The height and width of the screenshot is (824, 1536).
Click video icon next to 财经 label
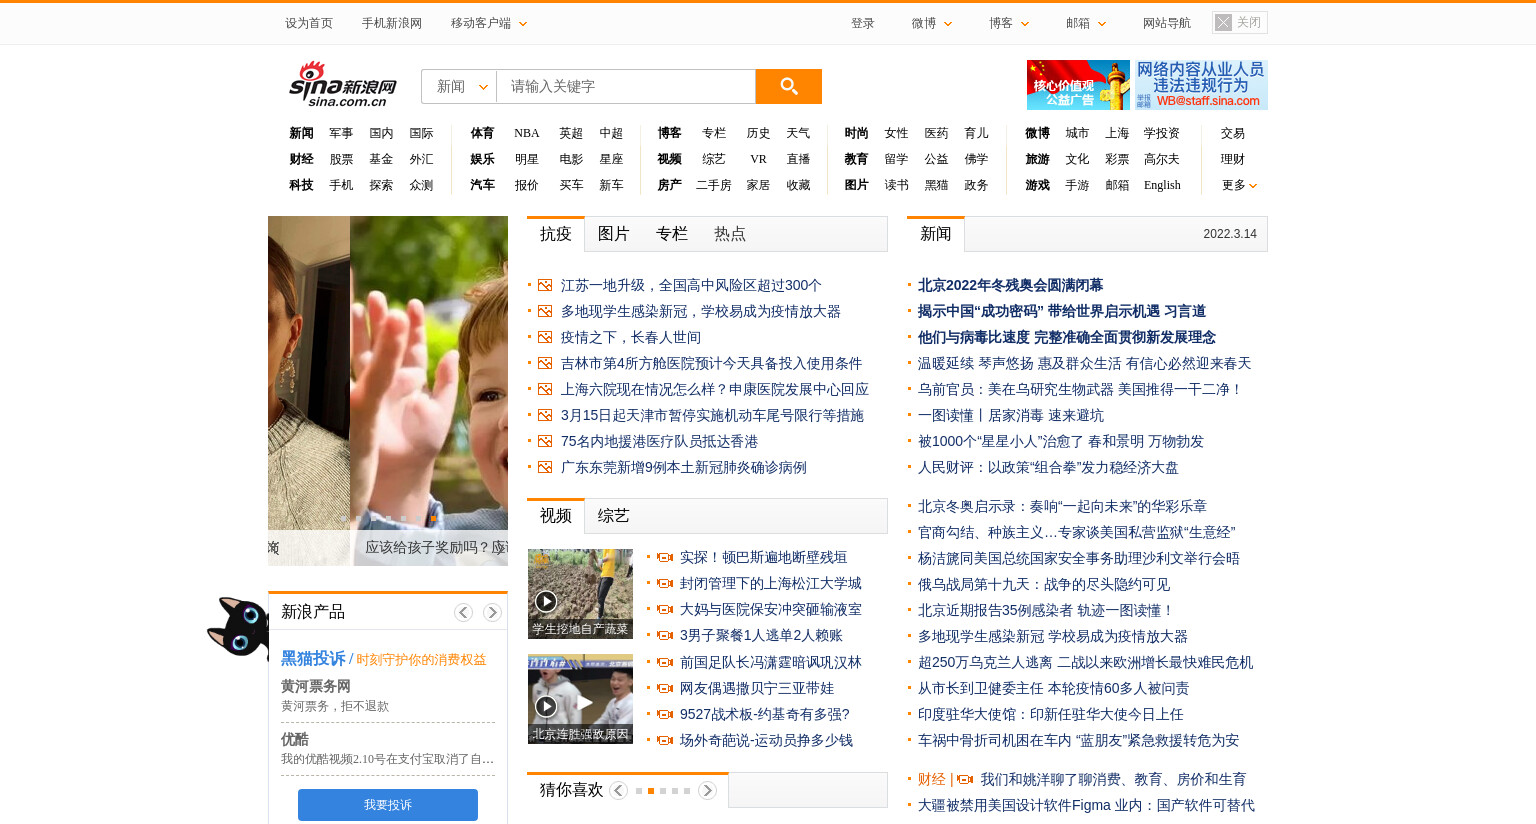click(x=965, y=779)
